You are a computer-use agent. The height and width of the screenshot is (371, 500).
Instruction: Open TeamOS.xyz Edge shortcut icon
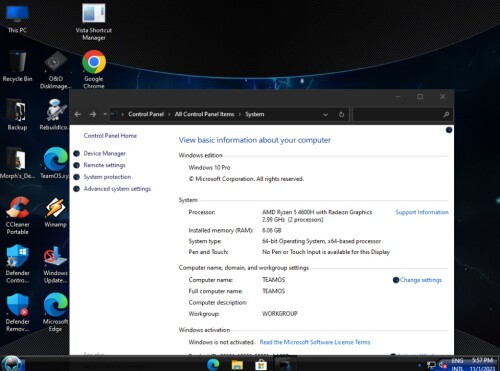(55, 163)
